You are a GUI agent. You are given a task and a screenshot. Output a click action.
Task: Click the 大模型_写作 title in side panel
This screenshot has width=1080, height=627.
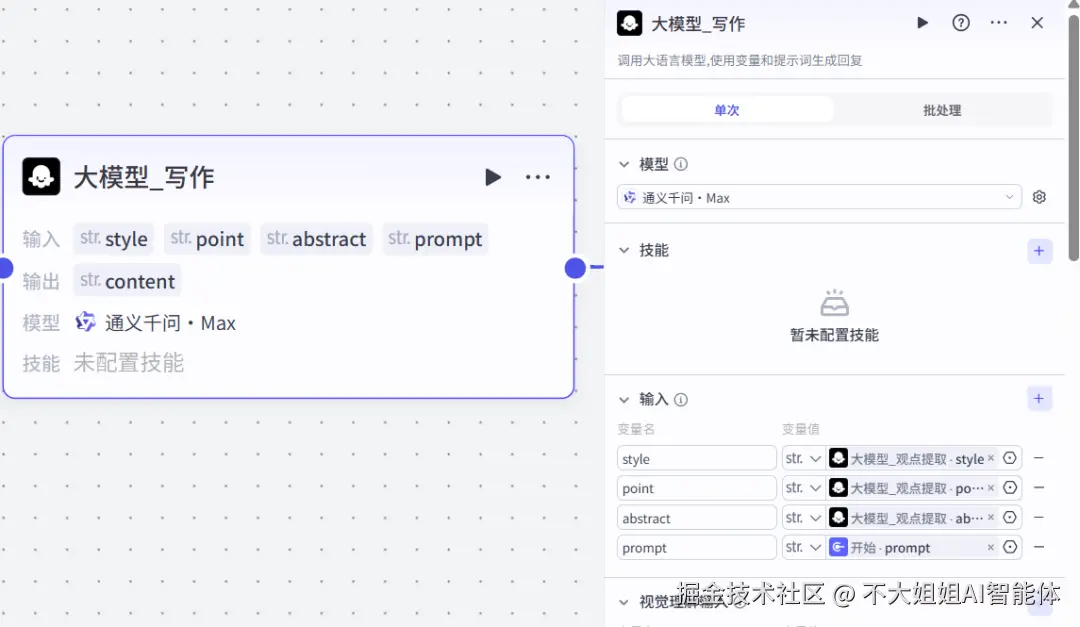pyautogui.click(x=698, y=24)
